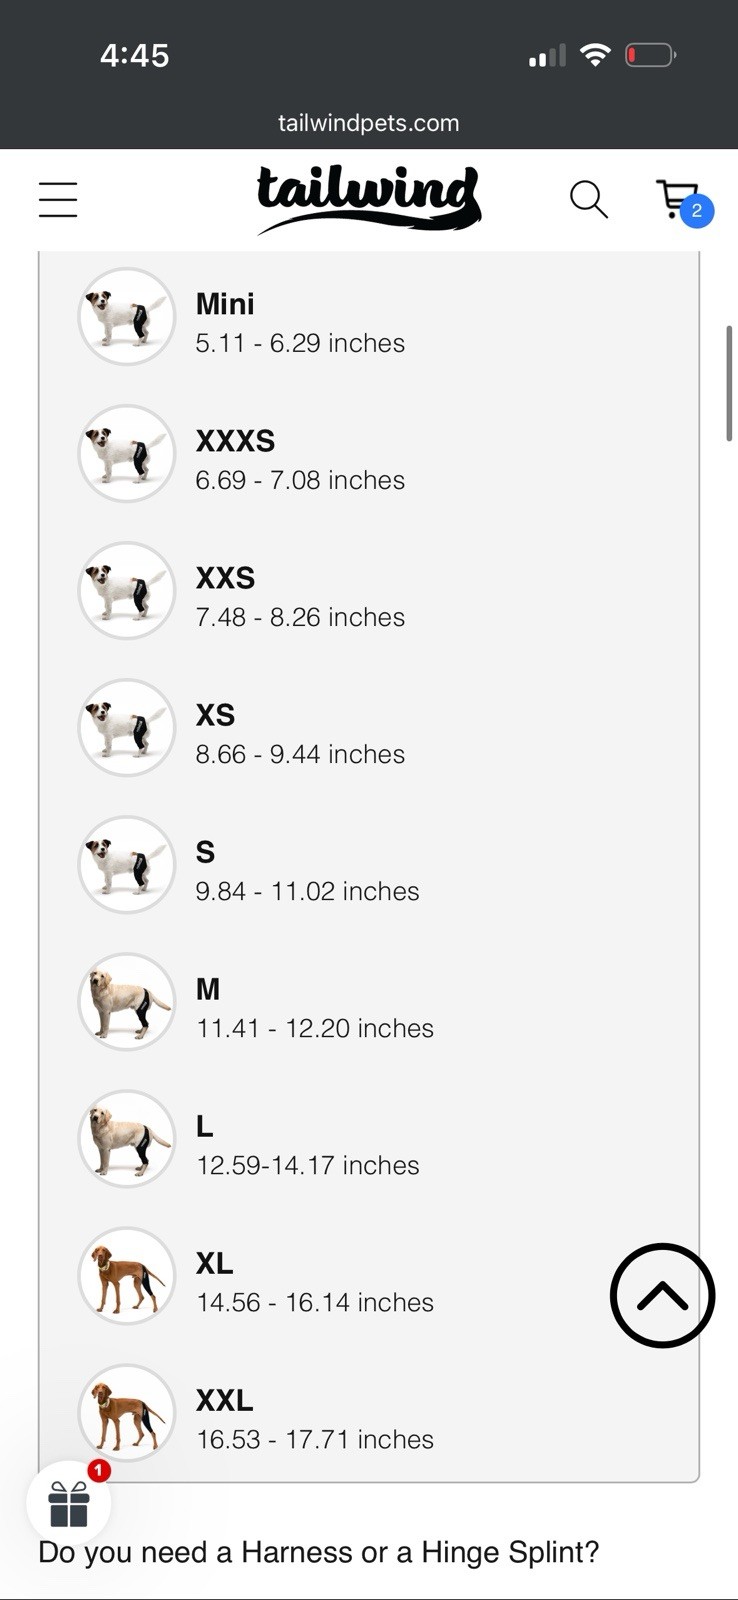
Task: Click the Mini size dog thumbnail
Action: pos(127,317)
